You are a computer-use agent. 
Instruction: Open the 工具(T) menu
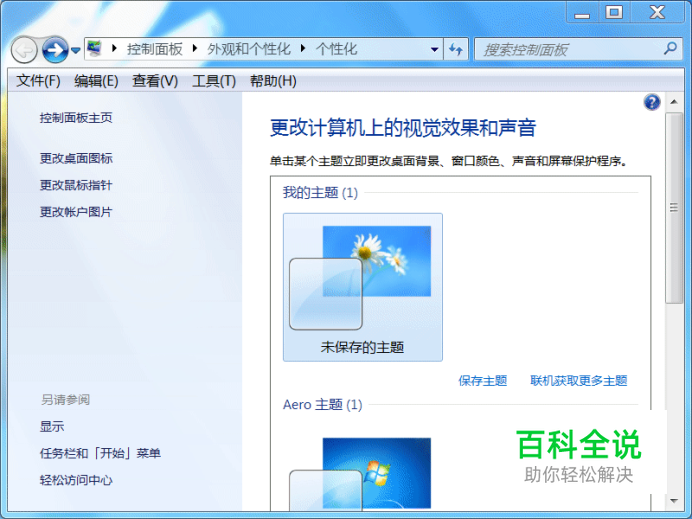pyautogui.click(x=214, y=81)
